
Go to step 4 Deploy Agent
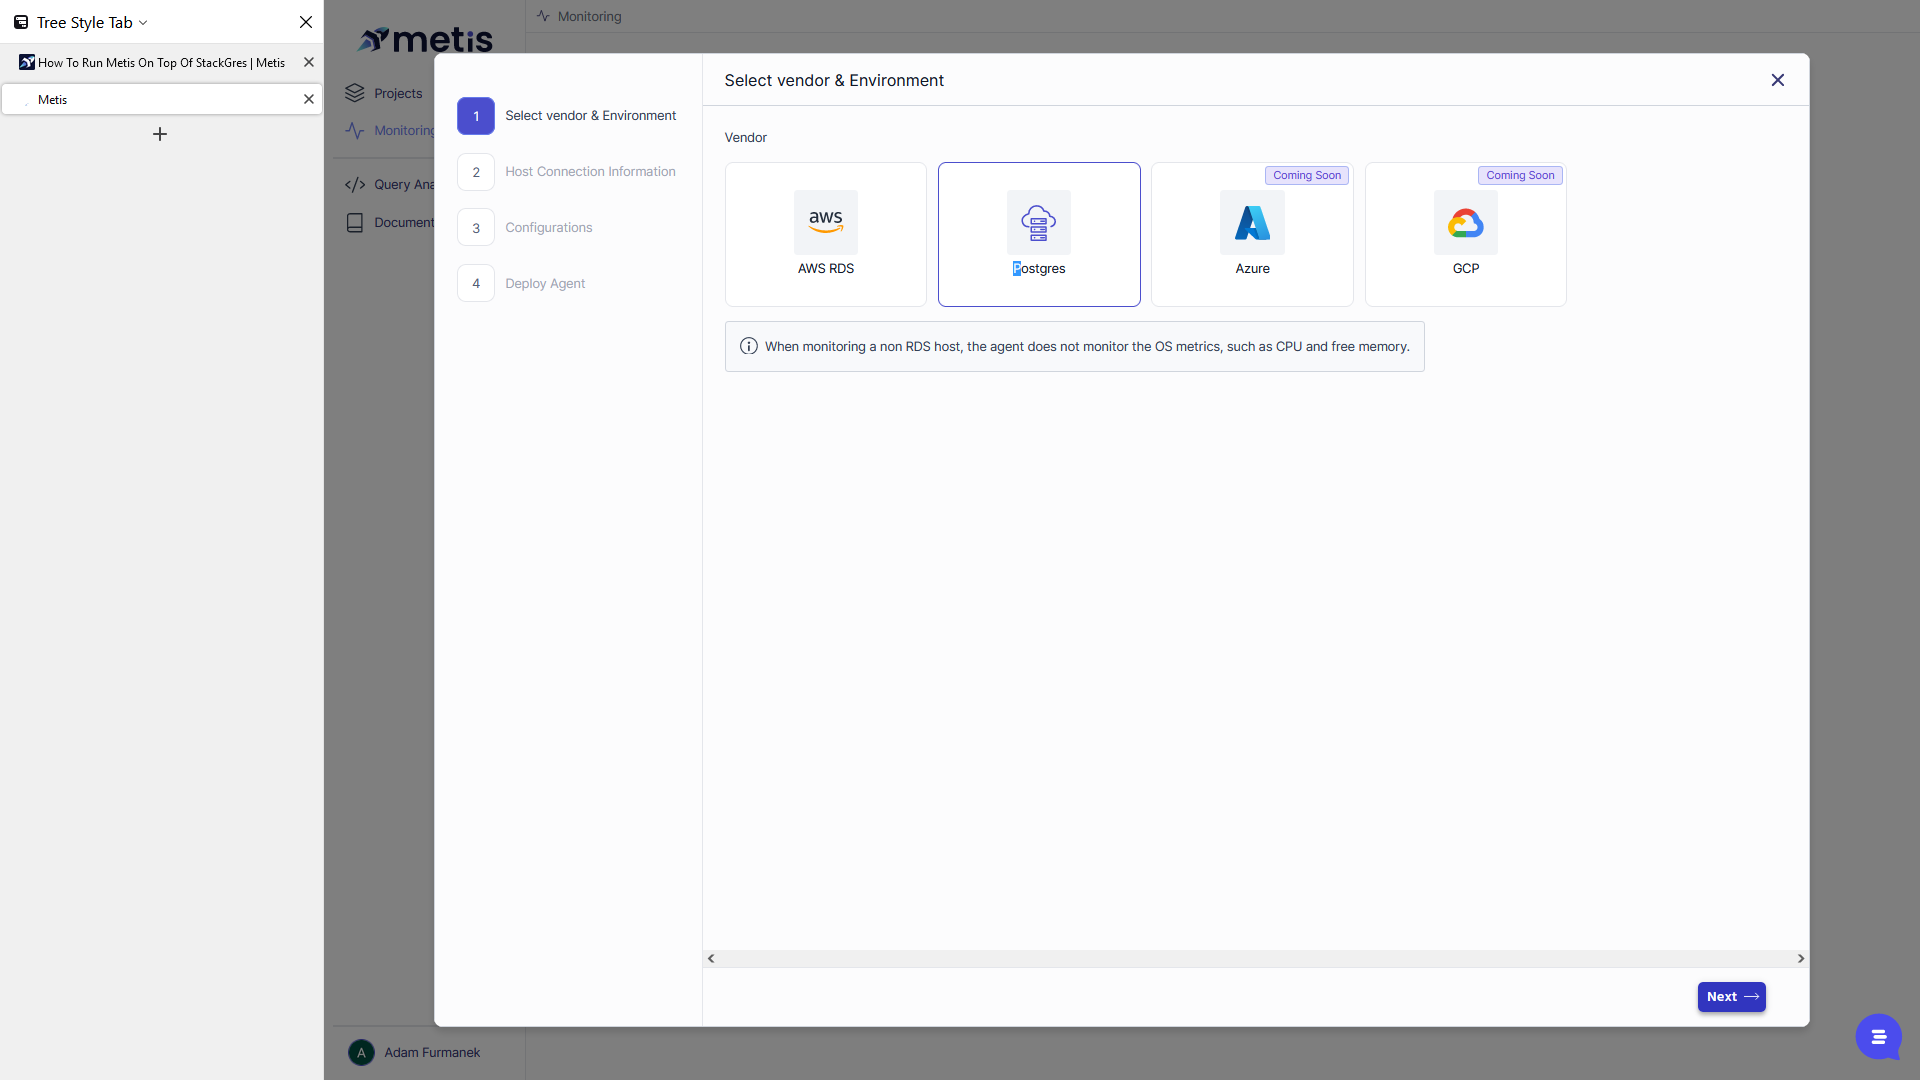(522, 284)
